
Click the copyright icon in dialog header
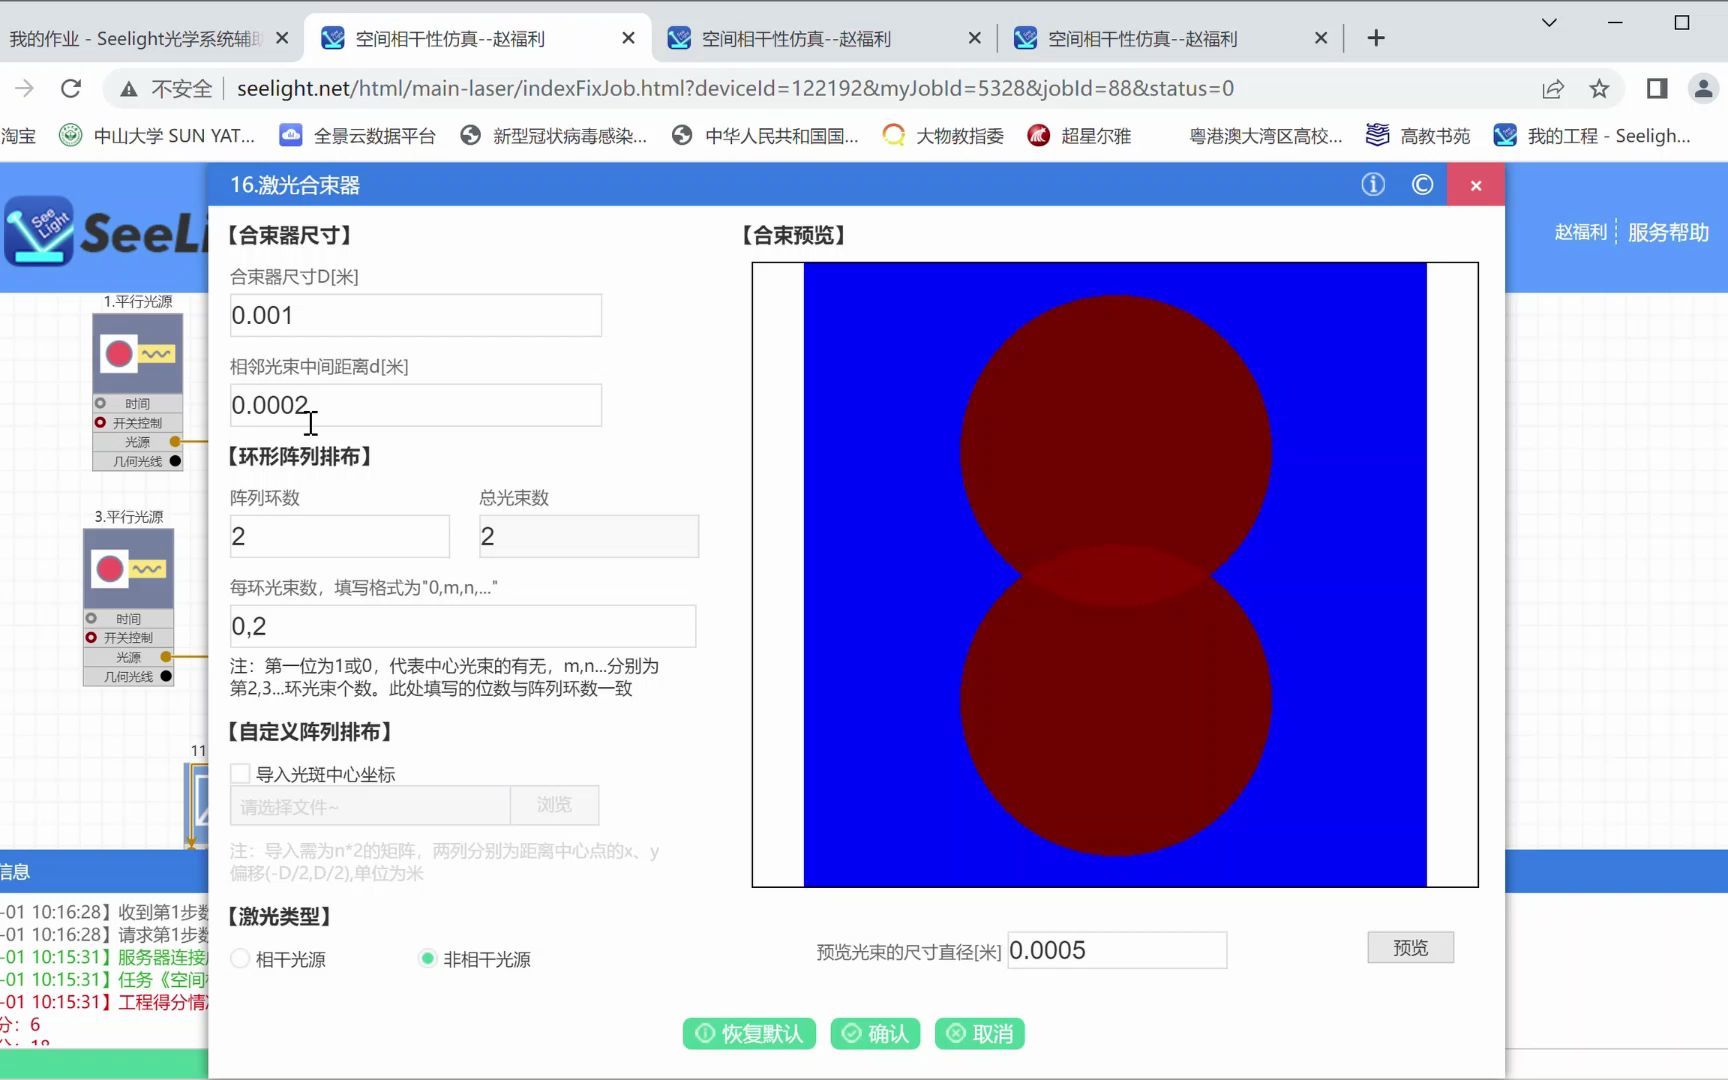[1422, 185]
